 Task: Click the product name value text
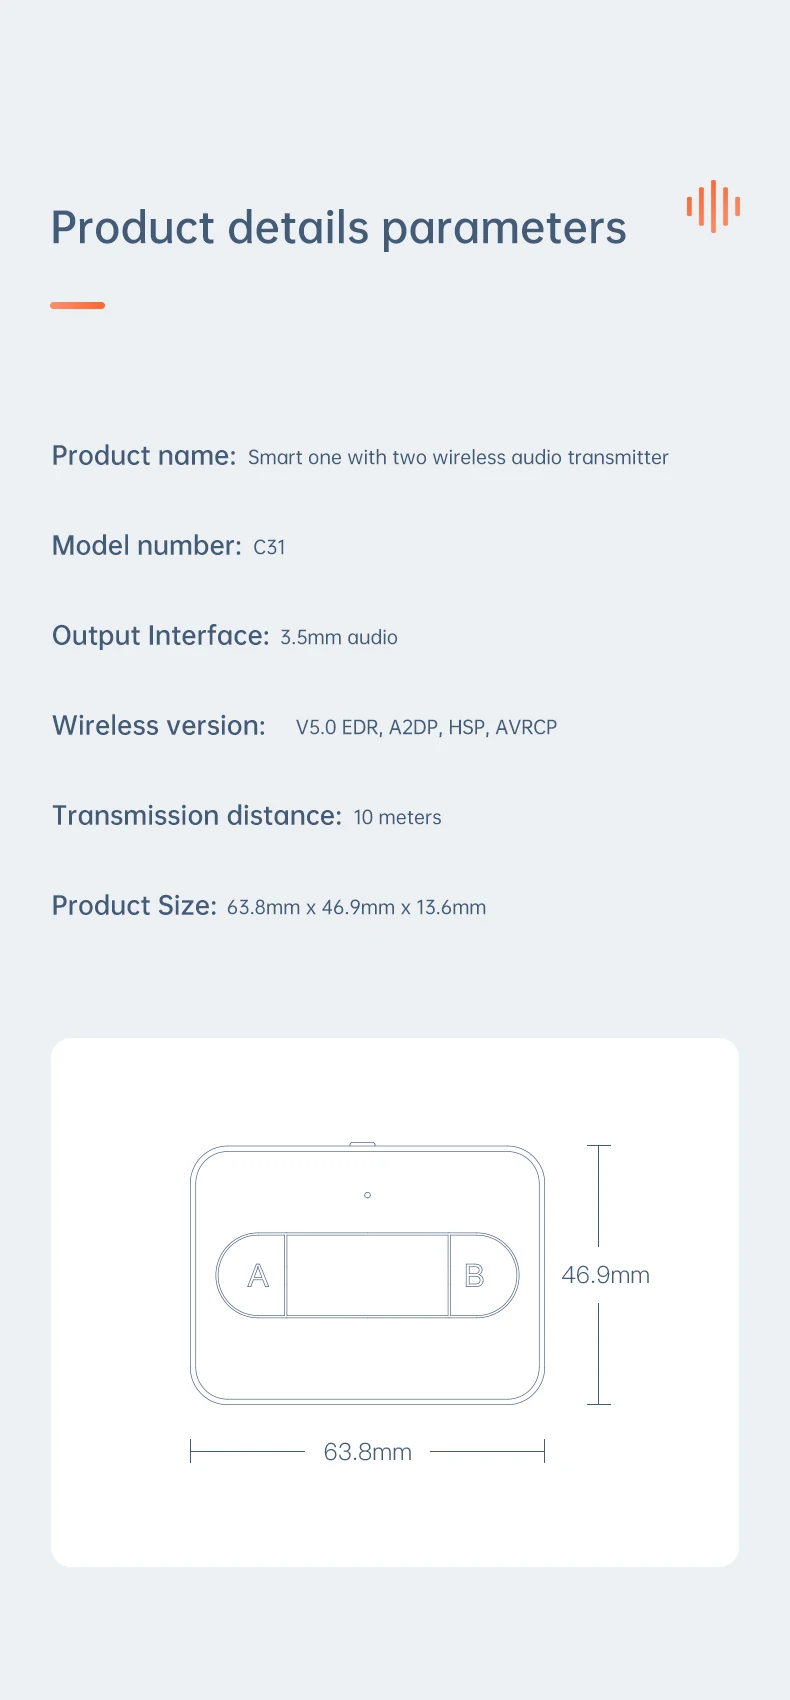[x=458, y=458]
